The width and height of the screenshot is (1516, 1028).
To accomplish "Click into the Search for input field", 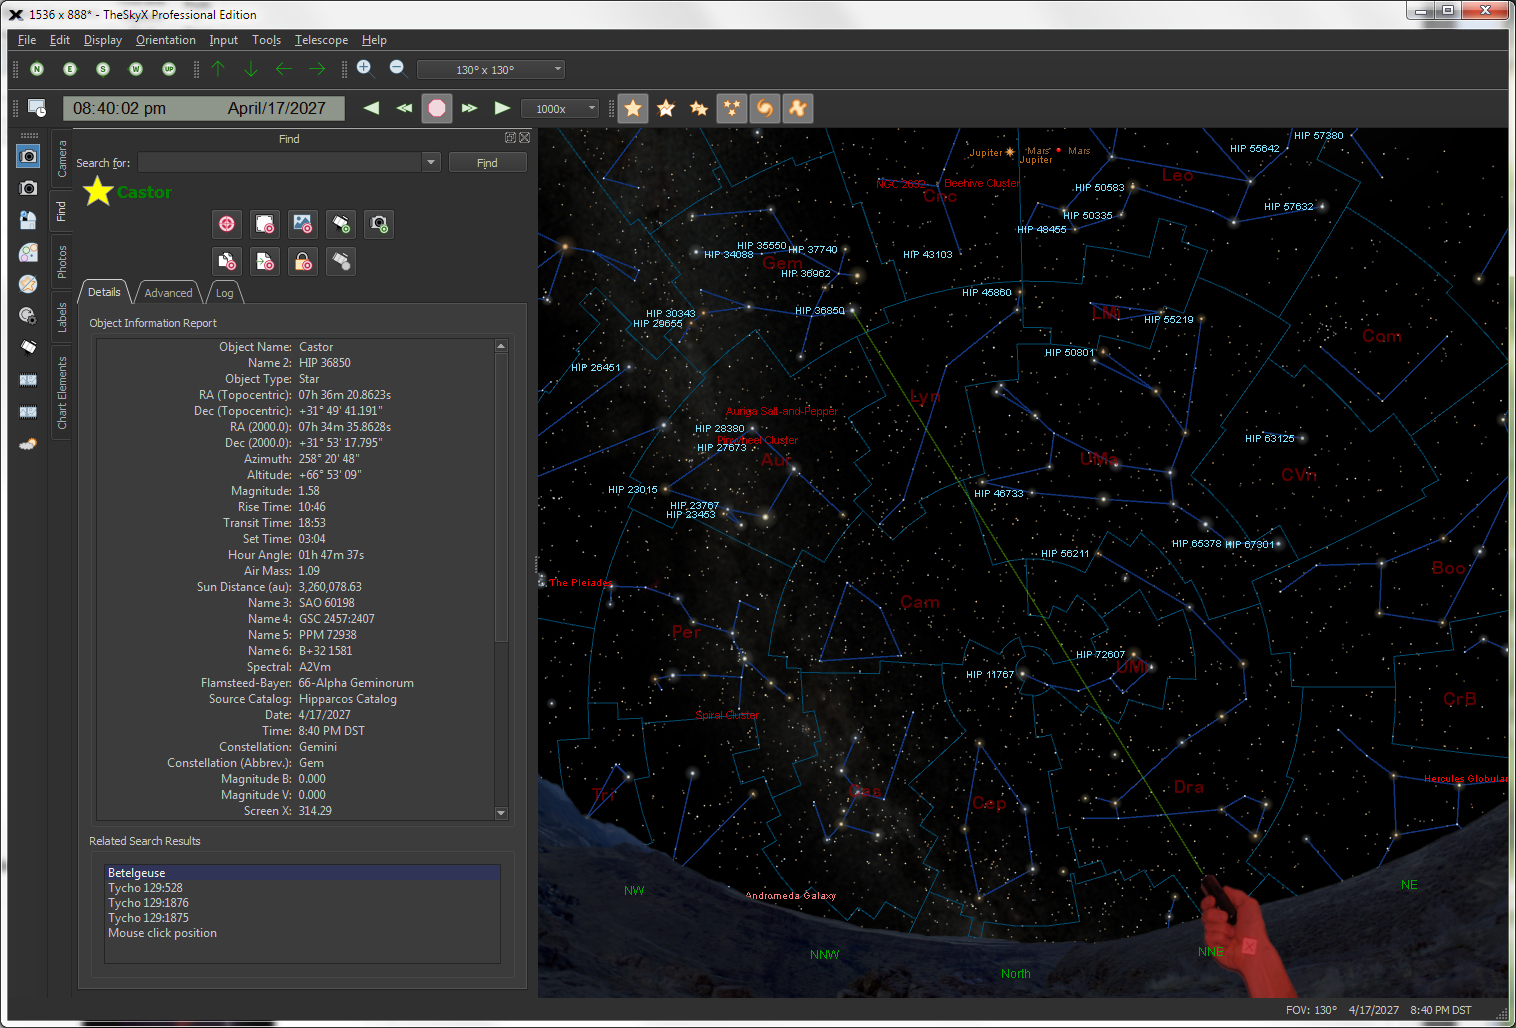I will click(280, 162).
